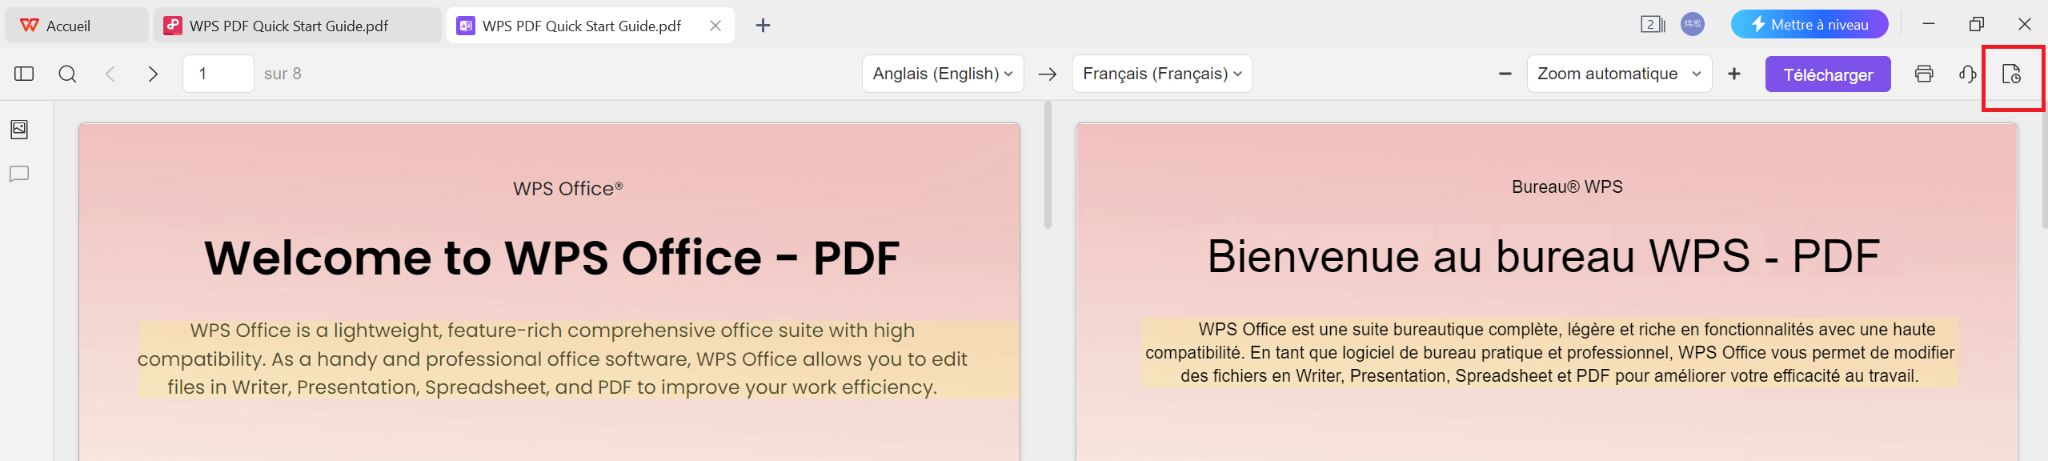This screenshot has width=2048, height=461.
Task: Toggle the sidebar panel icon
Action: pyautogui.click(x=24, y=74)
